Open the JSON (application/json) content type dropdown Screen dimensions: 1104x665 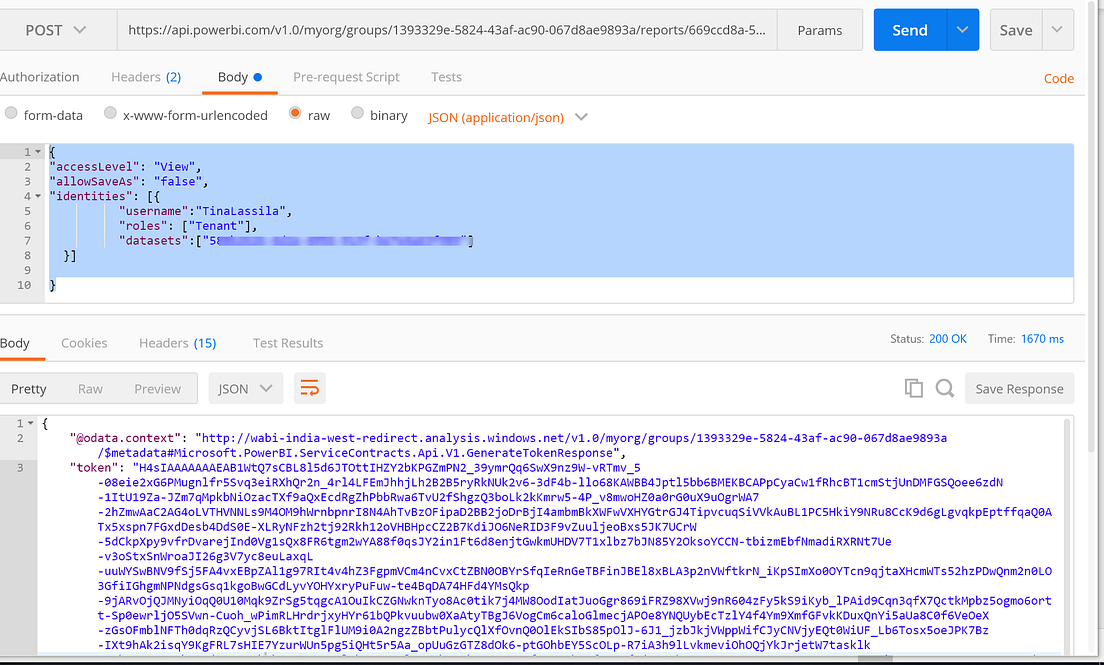507,116
